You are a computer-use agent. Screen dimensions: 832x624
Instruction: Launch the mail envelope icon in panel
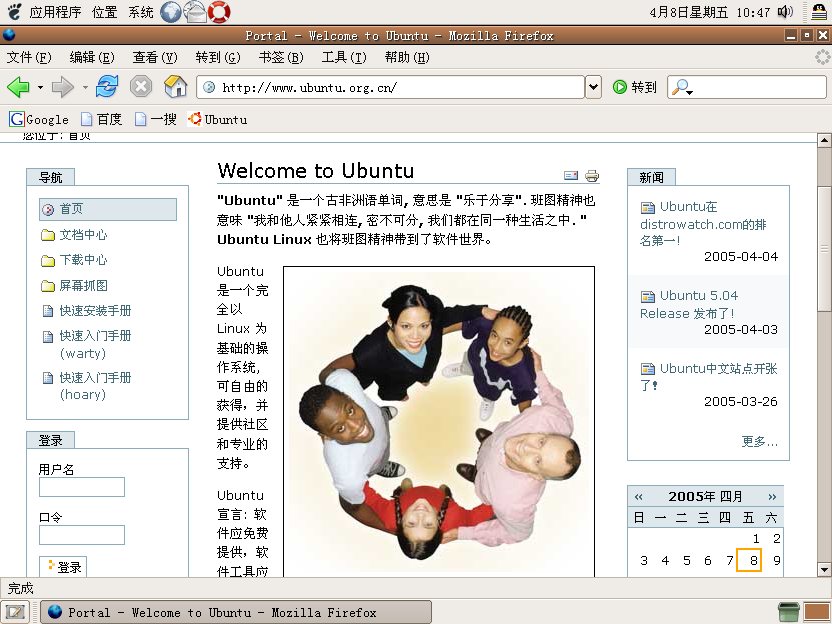[195, 12]
